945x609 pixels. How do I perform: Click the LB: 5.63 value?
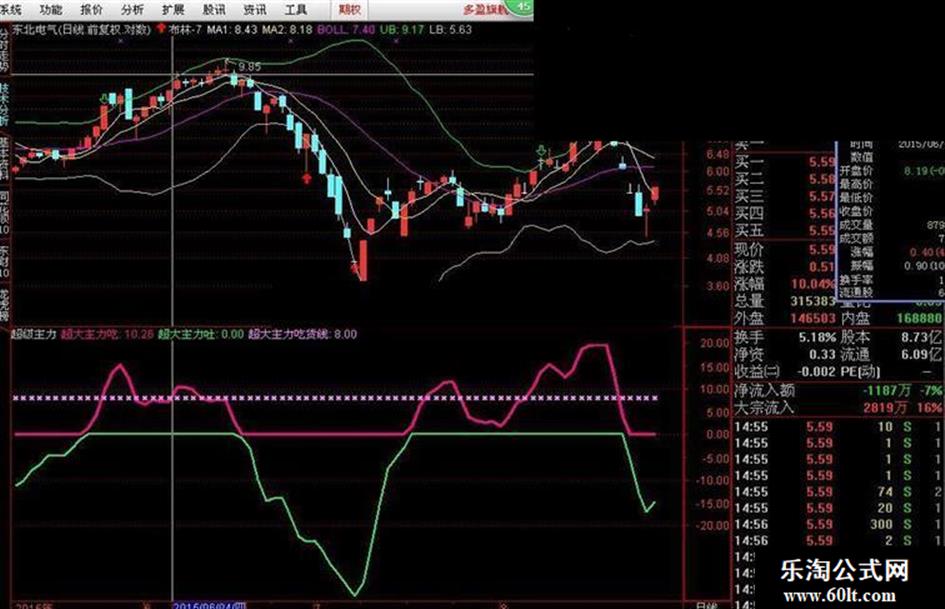point(450,29)
